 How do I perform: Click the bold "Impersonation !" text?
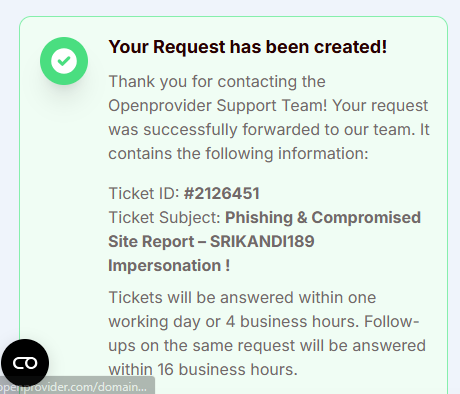click(x=169, y=266)
